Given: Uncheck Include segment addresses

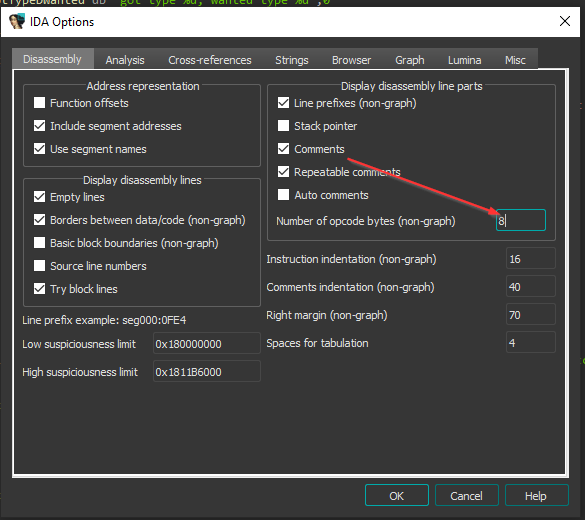Looking at the screenshot, I should pyautogui.click(x=39, y=126).
